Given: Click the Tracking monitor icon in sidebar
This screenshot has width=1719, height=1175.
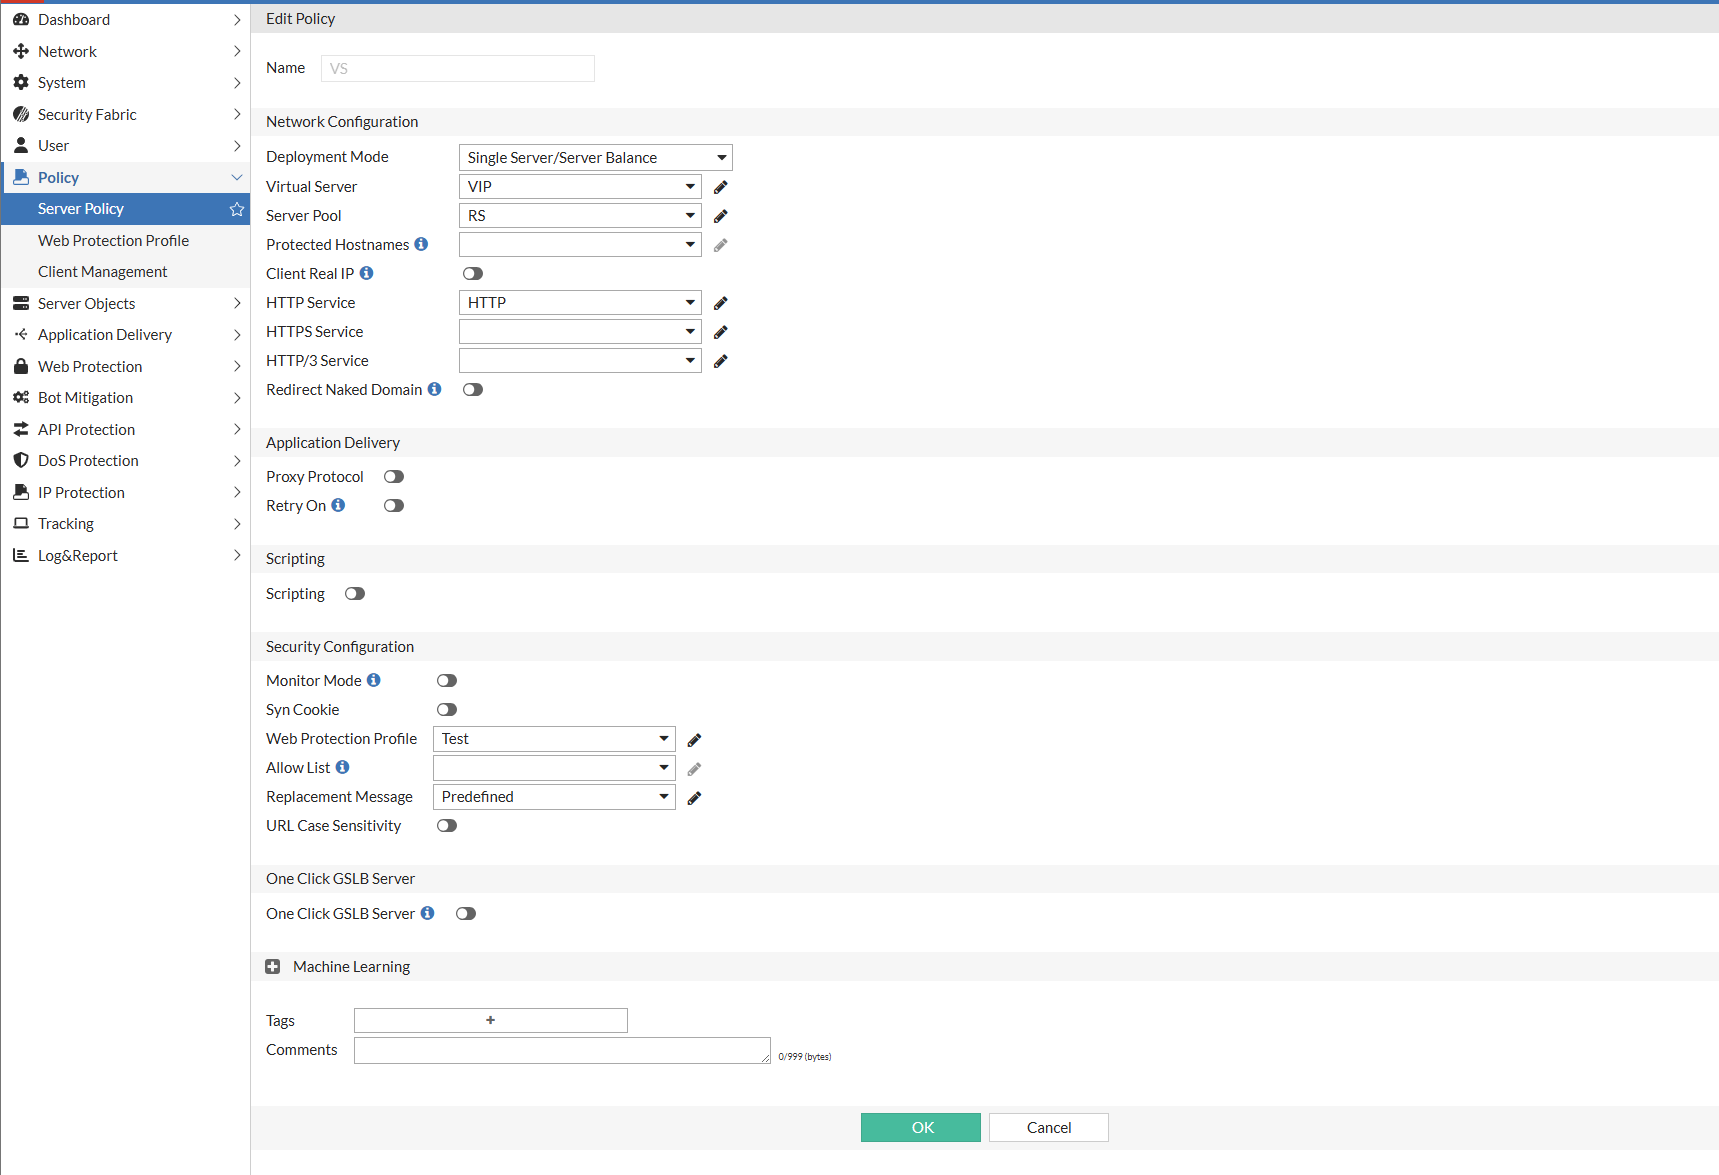Looking at the screenshot, I should (x=21, y=523).
